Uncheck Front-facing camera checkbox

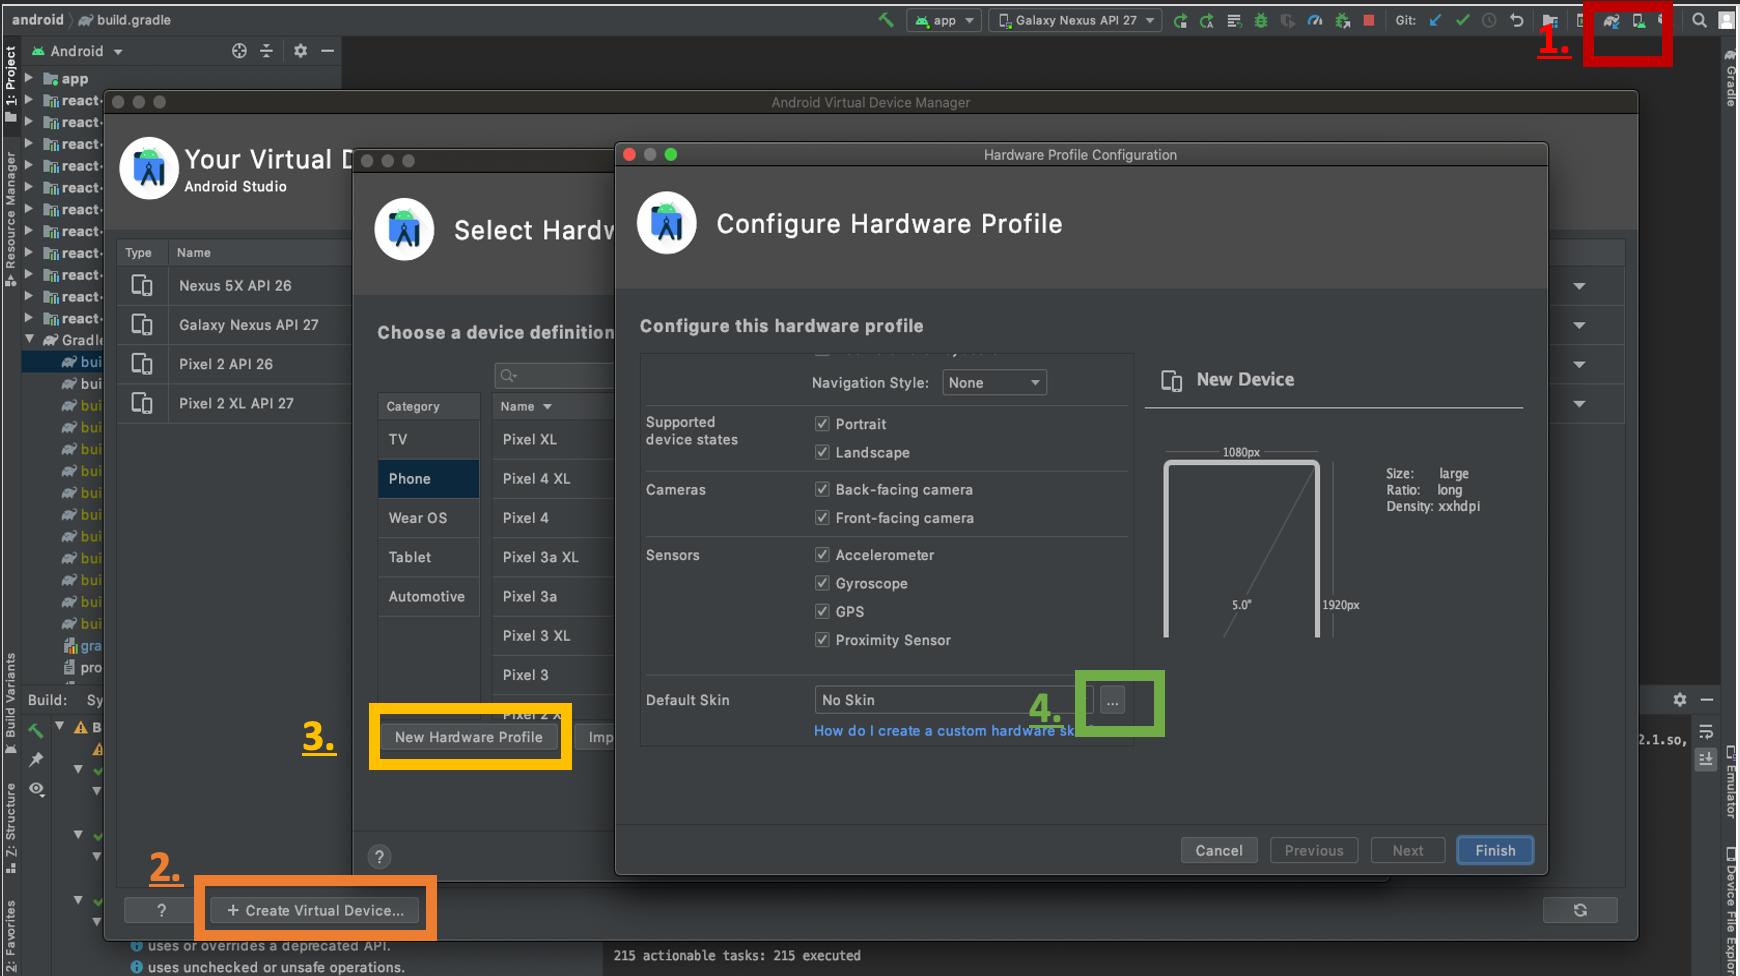tap(822, 518)
